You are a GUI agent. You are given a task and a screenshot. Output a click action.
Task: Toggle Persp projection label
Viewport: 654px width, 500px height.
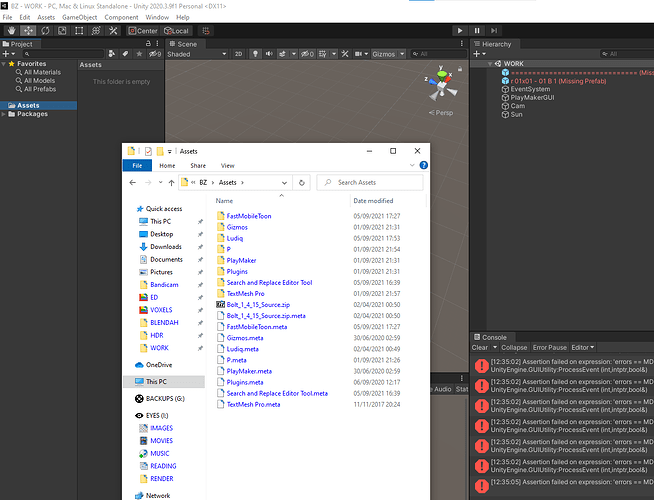coord(441,113)
